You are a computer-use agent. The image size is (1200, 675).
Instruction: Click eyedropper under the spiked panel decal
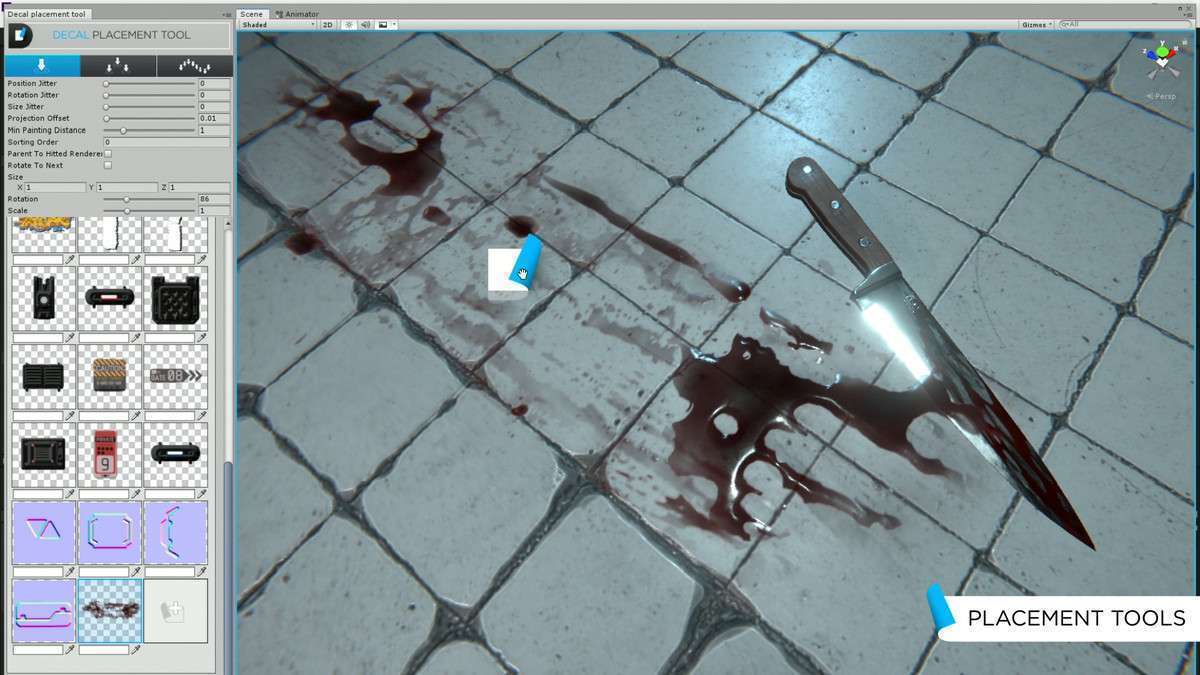pos(202,338)
